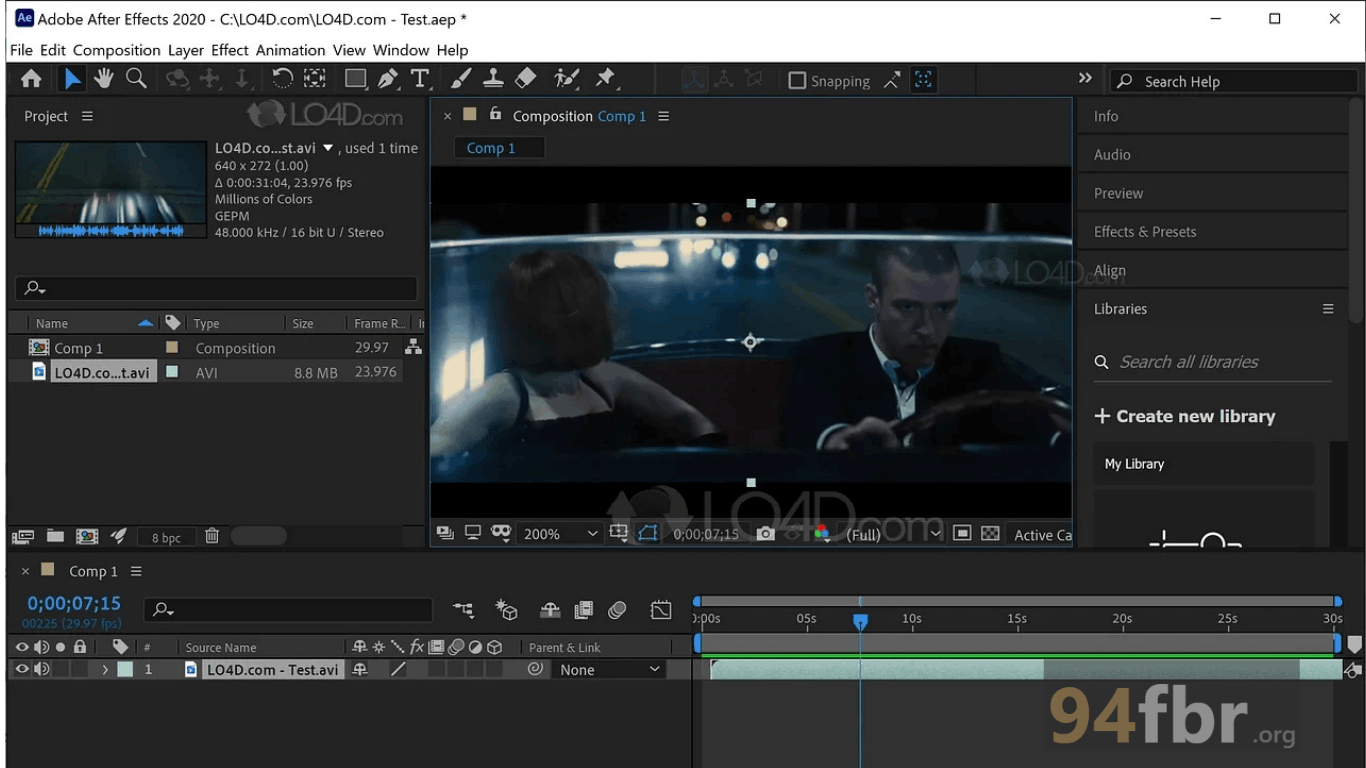Screen dimensions: 1366x768
Task: Open the (Full) resolution dropdown
Action: (x=894, y=534)
